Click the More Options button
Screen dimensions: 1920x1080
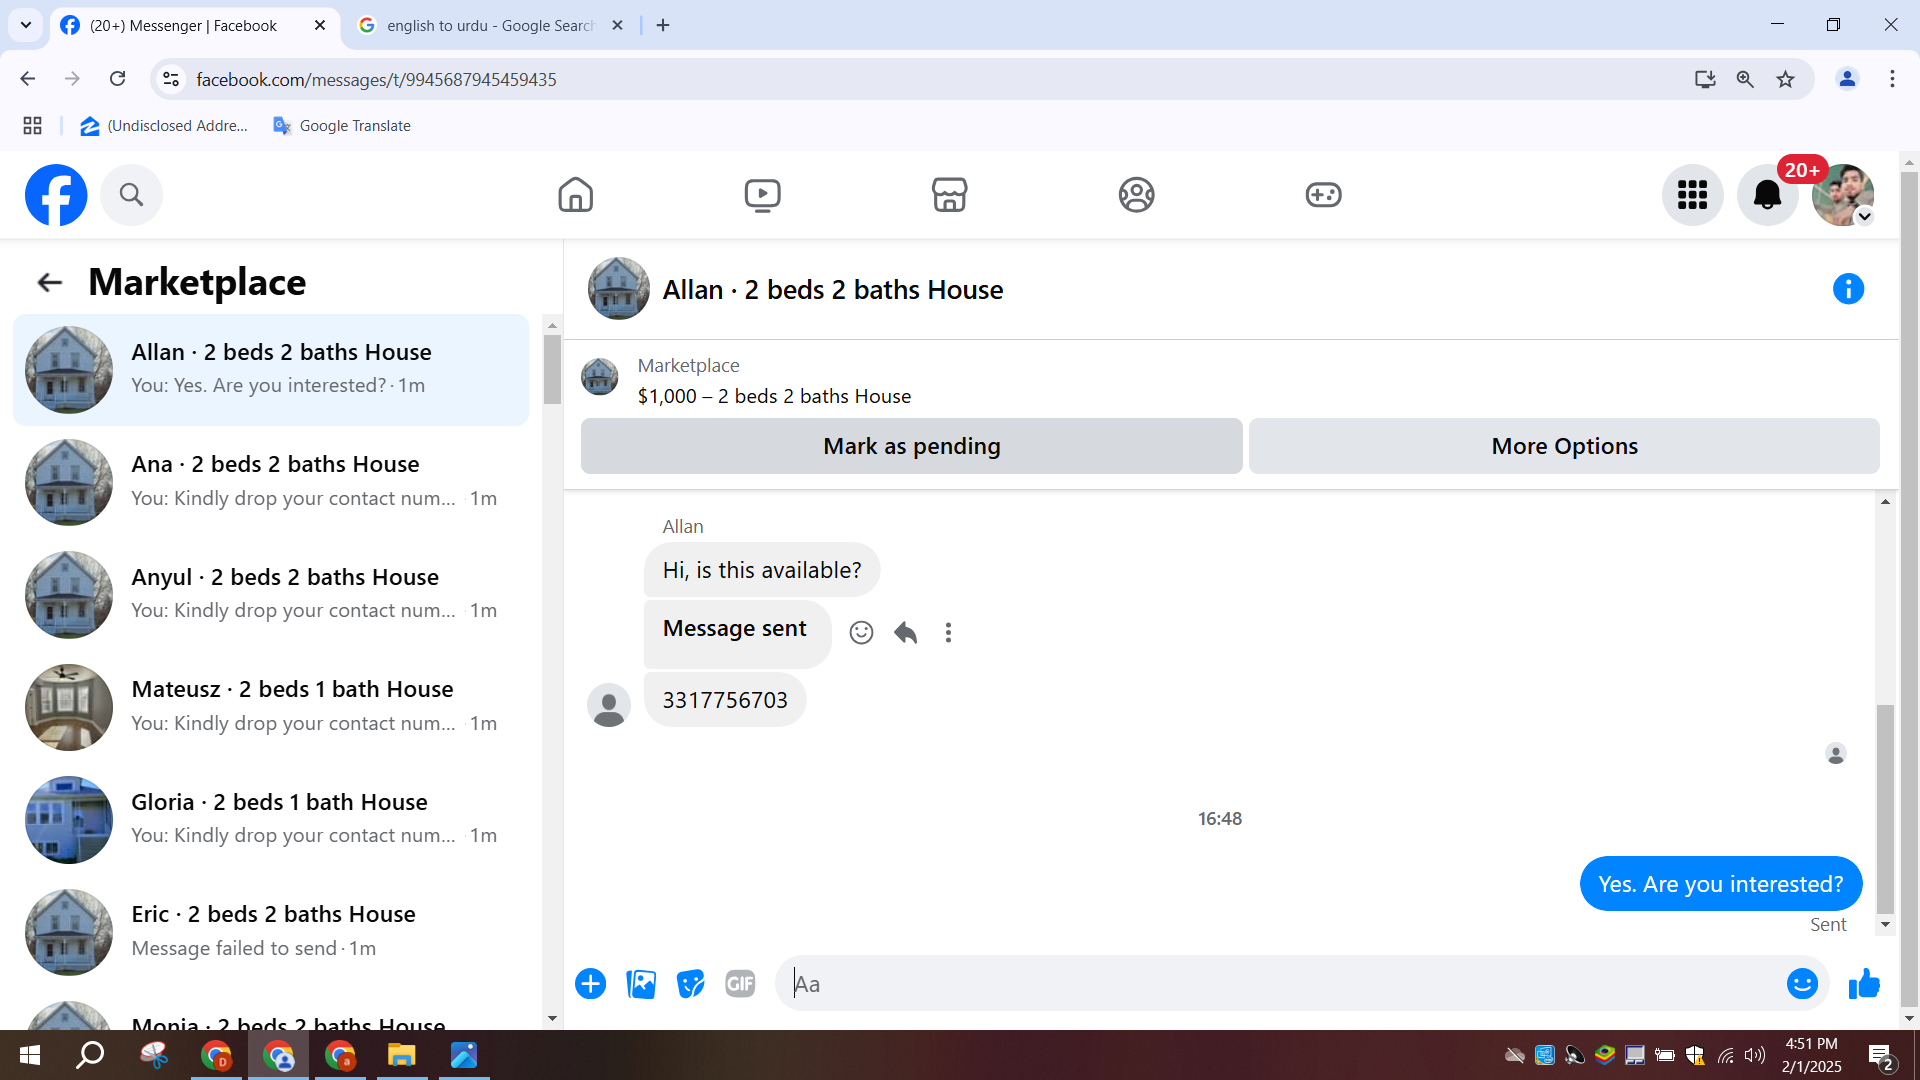tap(1564, 446)
